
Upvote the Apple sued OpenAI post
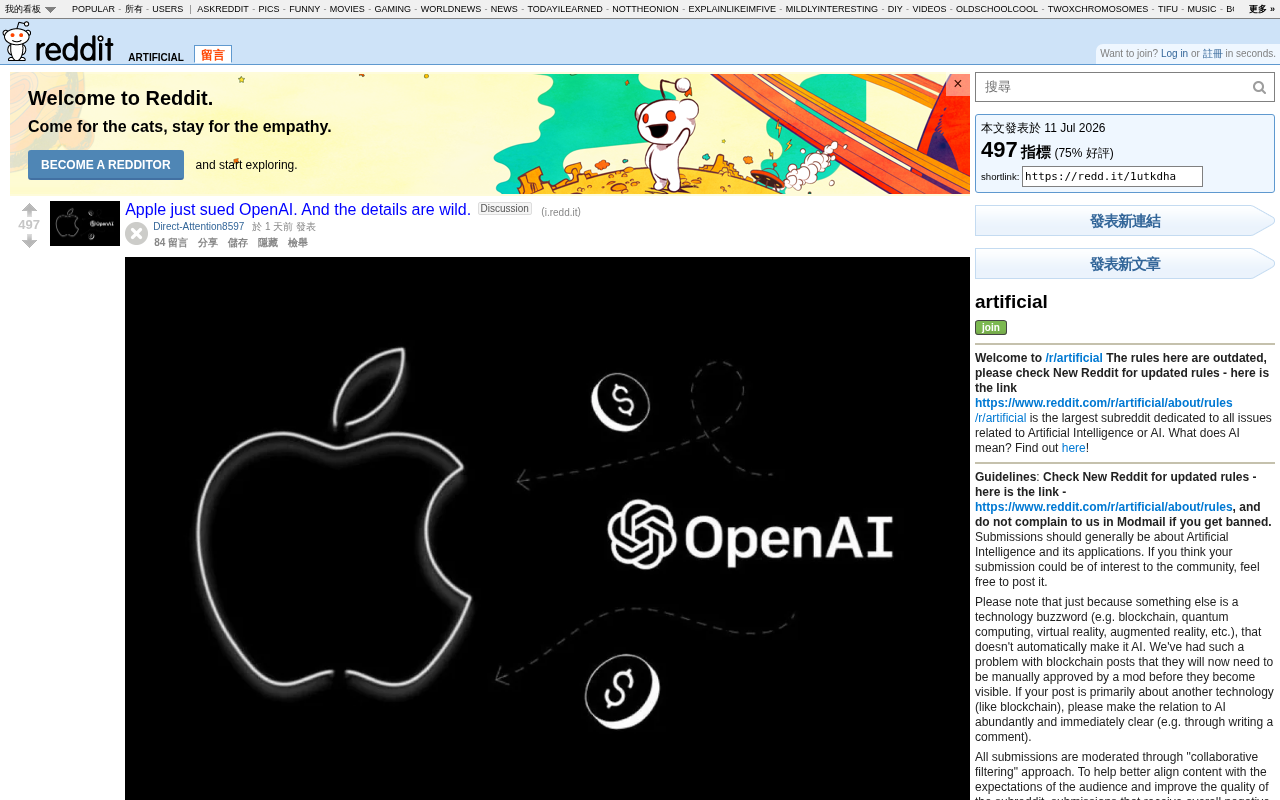(29, 209)
